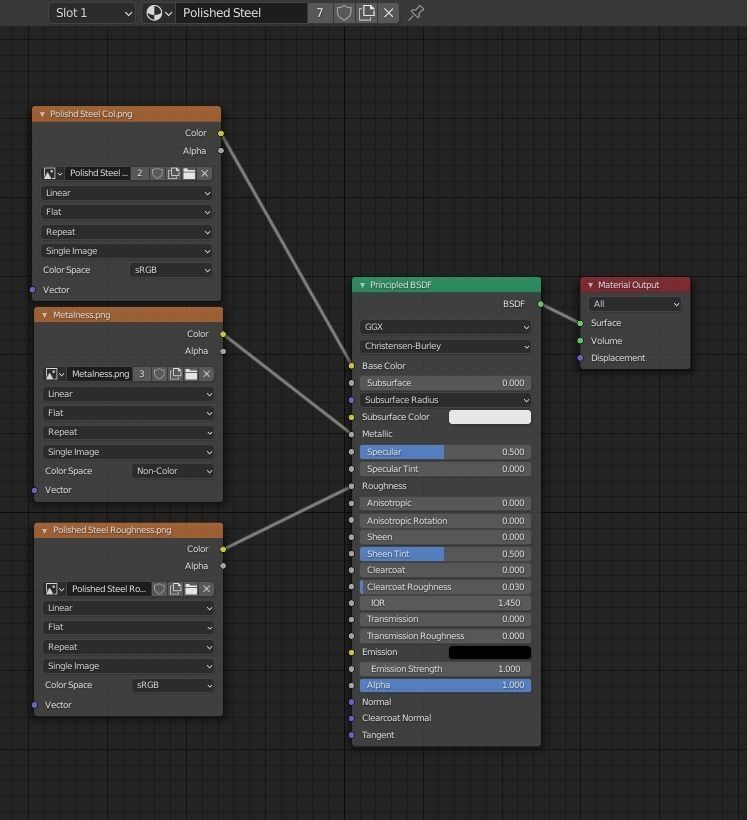This screenshot has width=747, height=820.
Task: Click the IOR value field
Action: [446, 603]
